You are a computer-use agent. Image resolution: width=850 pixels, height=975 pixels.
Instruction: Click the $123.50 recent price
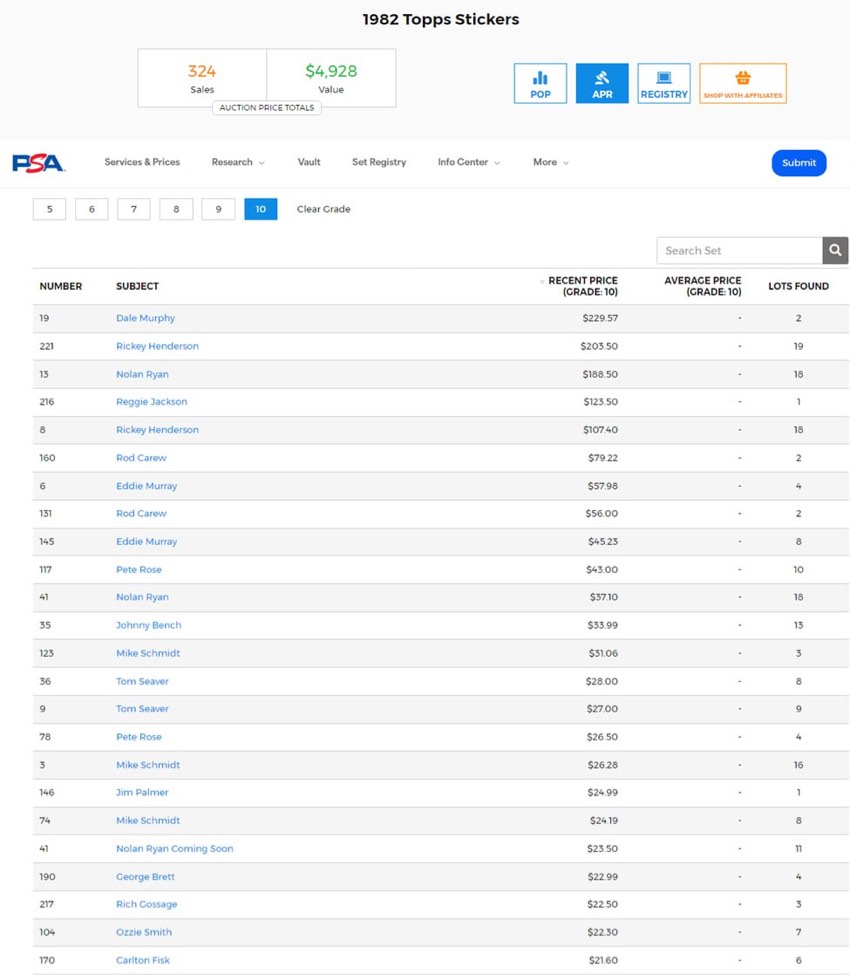click(x=601, y=402)
